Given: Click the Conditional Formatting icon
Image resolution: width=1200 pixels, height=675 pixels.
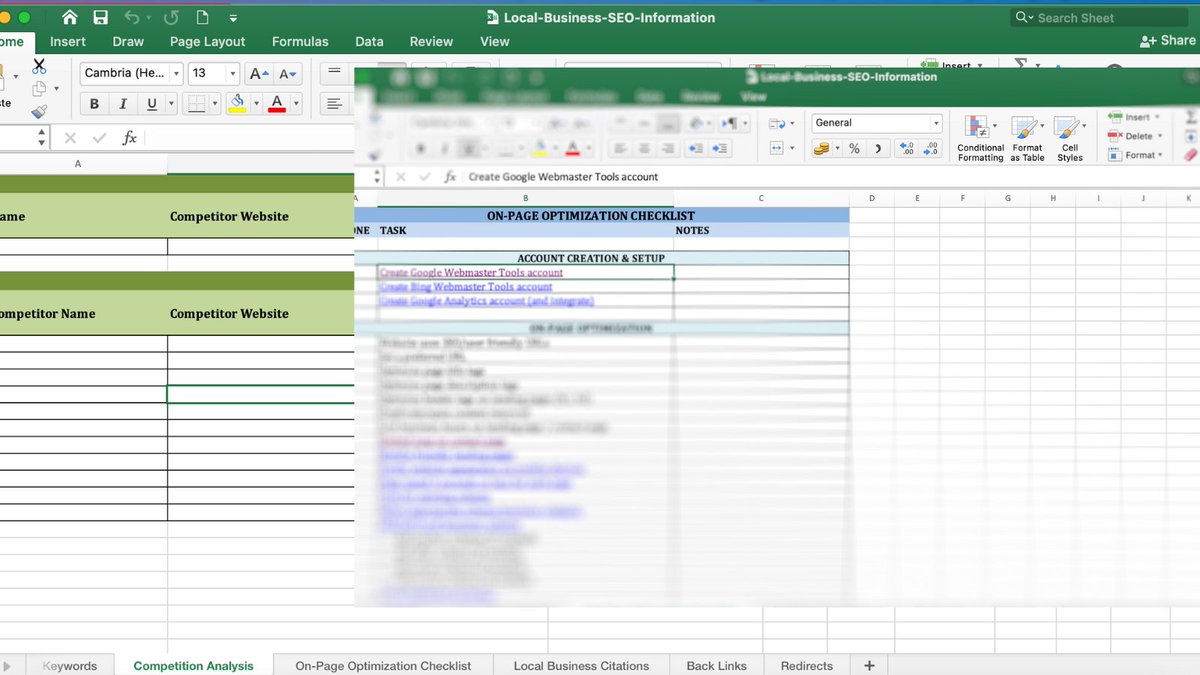Looking at the screenshot, I should coord(977,127).
